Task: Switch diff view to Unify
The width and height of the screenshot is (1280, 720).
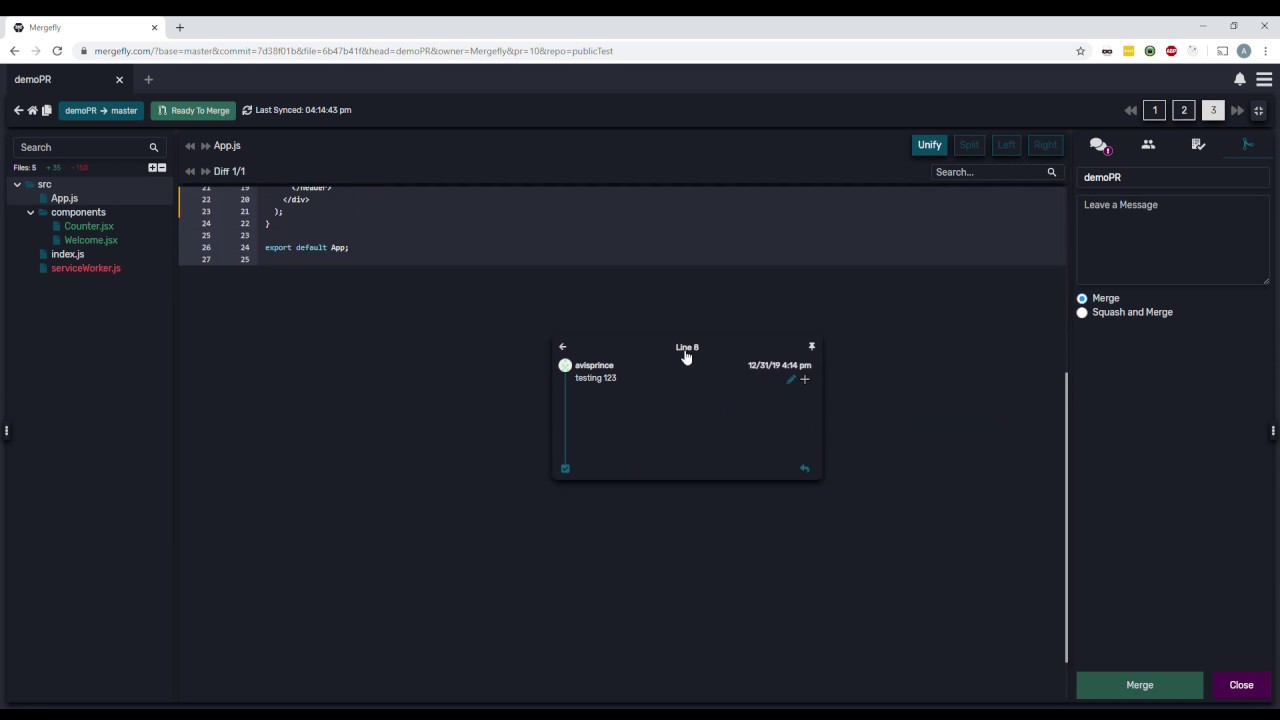Action: (929, 145)
